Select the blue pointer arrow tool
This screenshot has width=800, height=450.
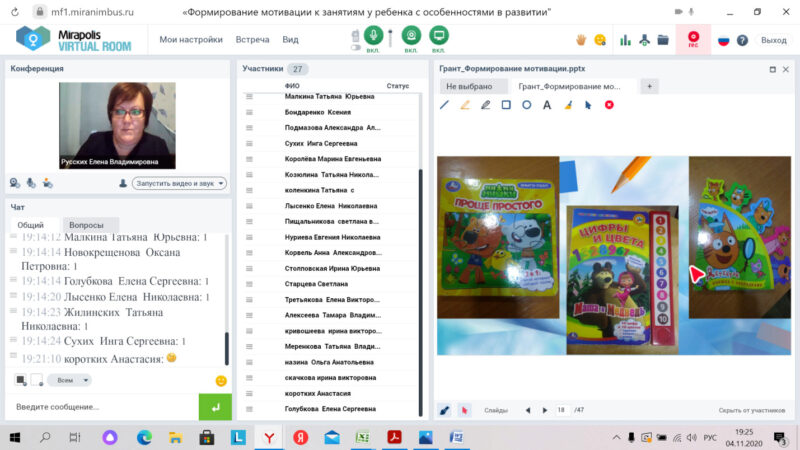[x=588, y=105]
